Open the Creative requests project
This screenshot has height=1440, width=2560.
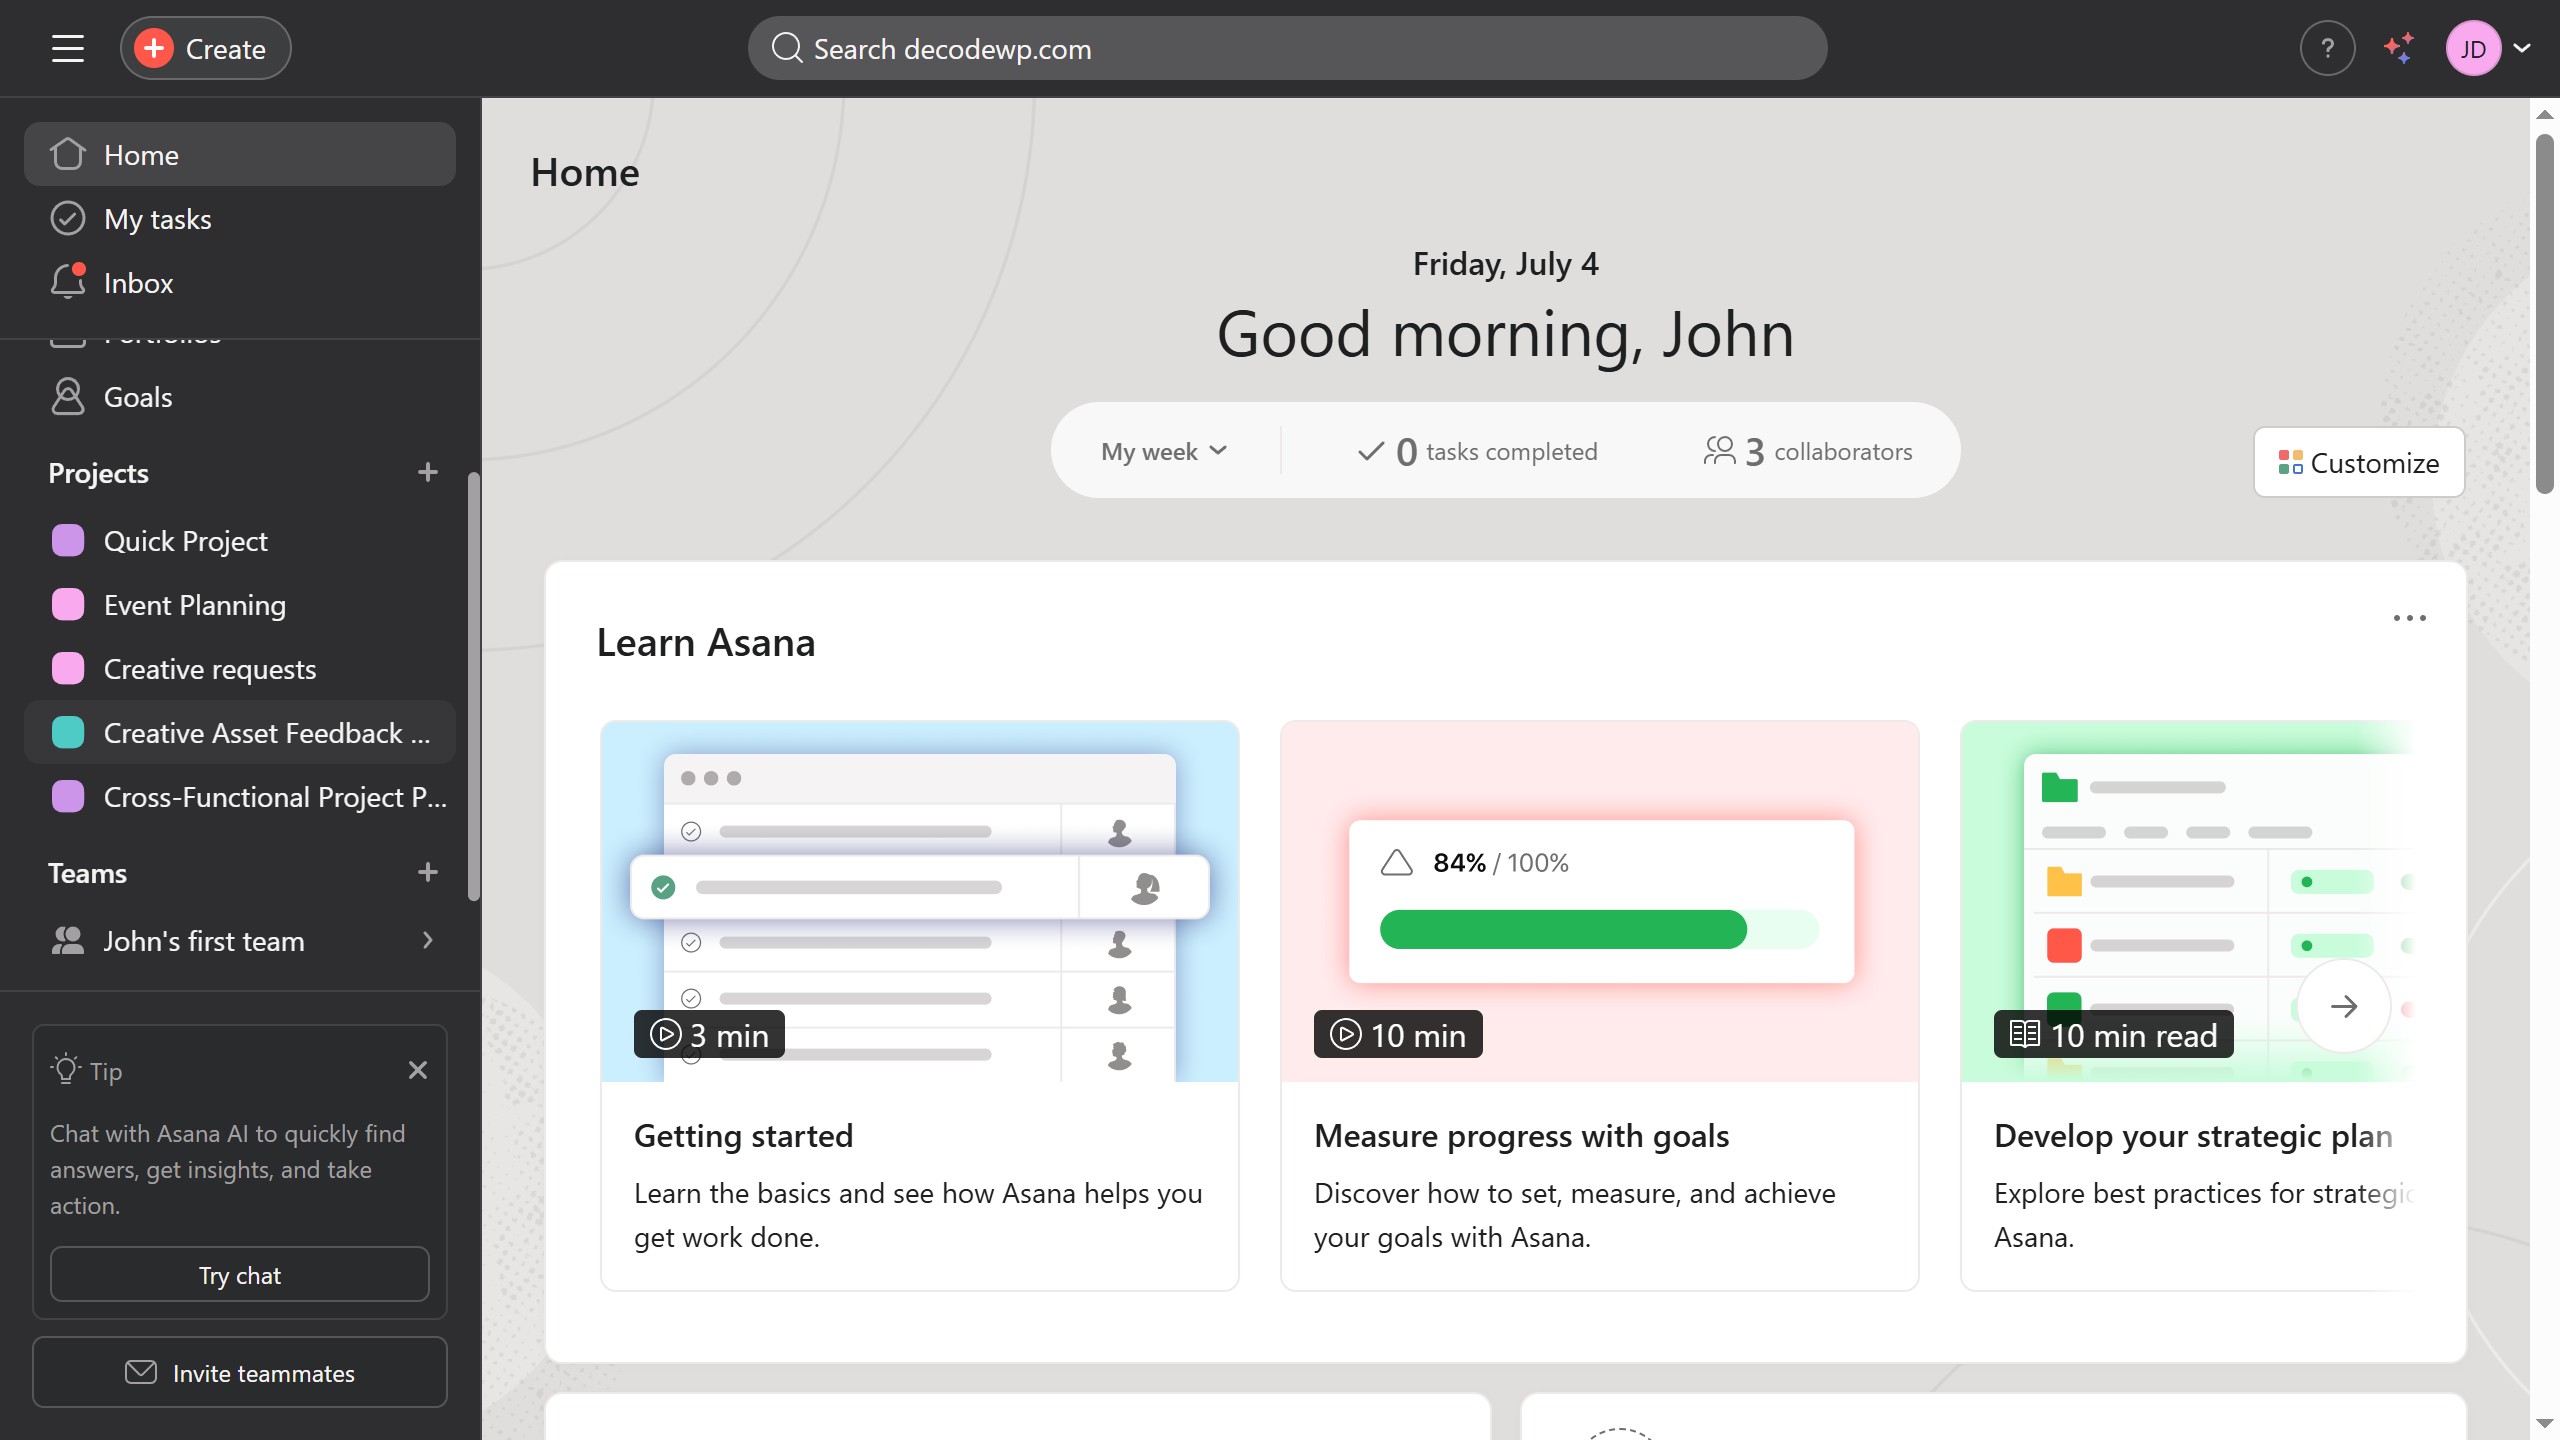209,668
